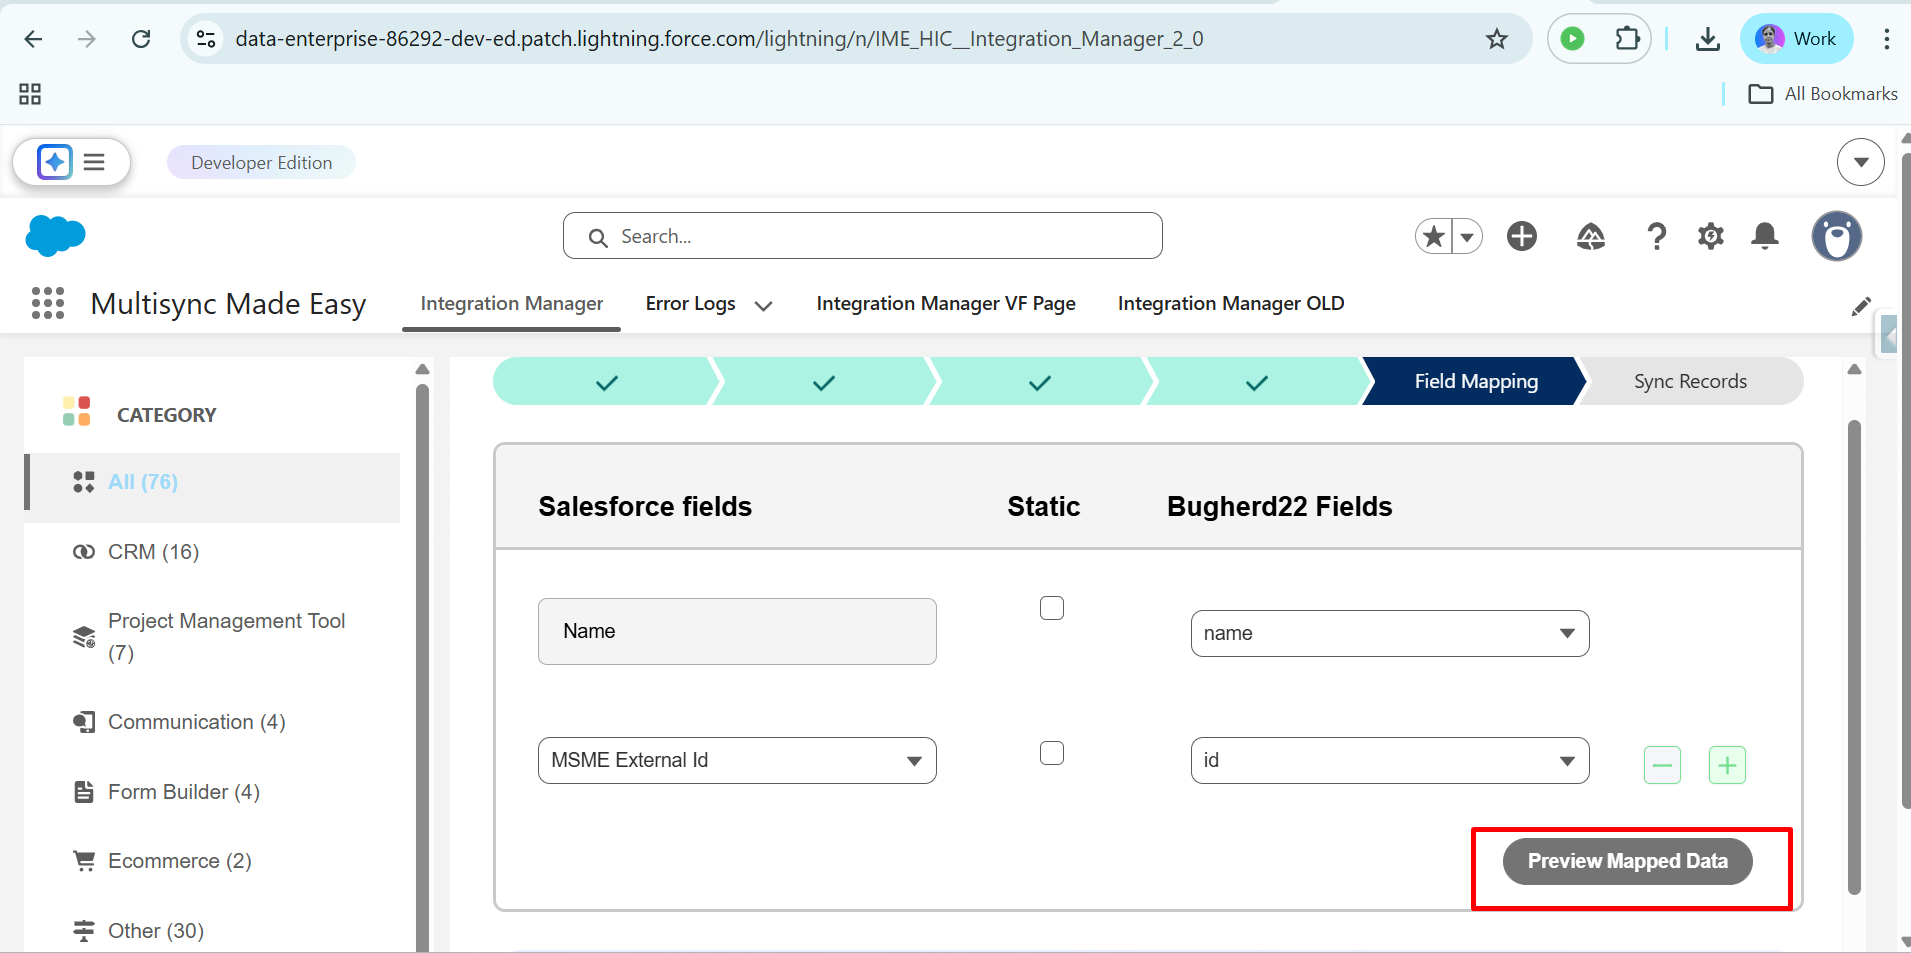
Task: Edit navigation with the pencil icon
Action: (1860, 307)
